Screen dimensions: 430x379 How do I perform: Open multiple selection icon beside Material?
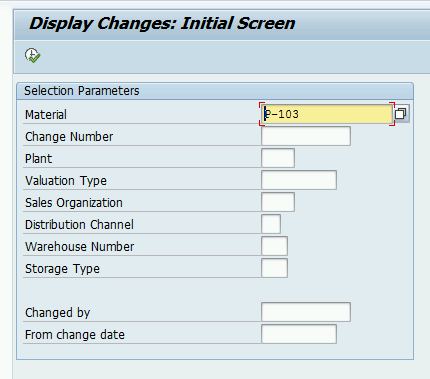pyautogui.click(x=401, y=114)
